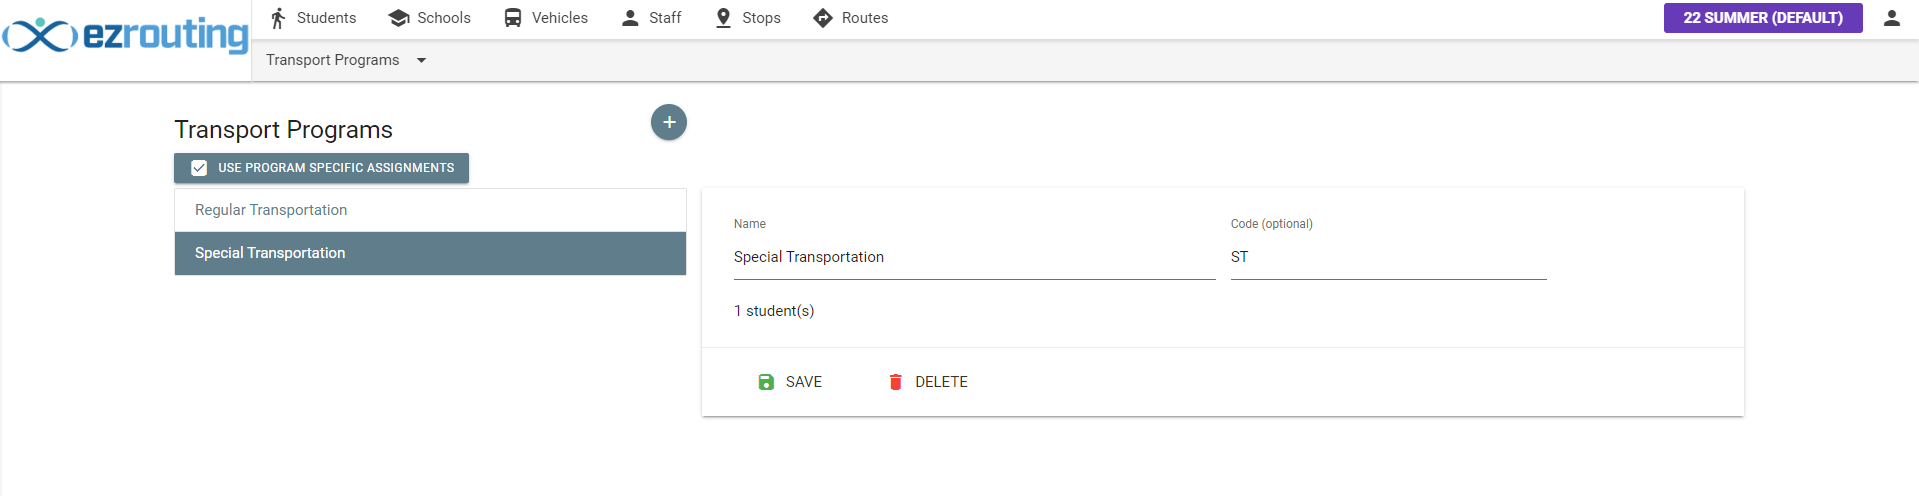Open the Transport Programs submenu label
The height and width of the screenshot is (496, 1919).
pos(333,60)
